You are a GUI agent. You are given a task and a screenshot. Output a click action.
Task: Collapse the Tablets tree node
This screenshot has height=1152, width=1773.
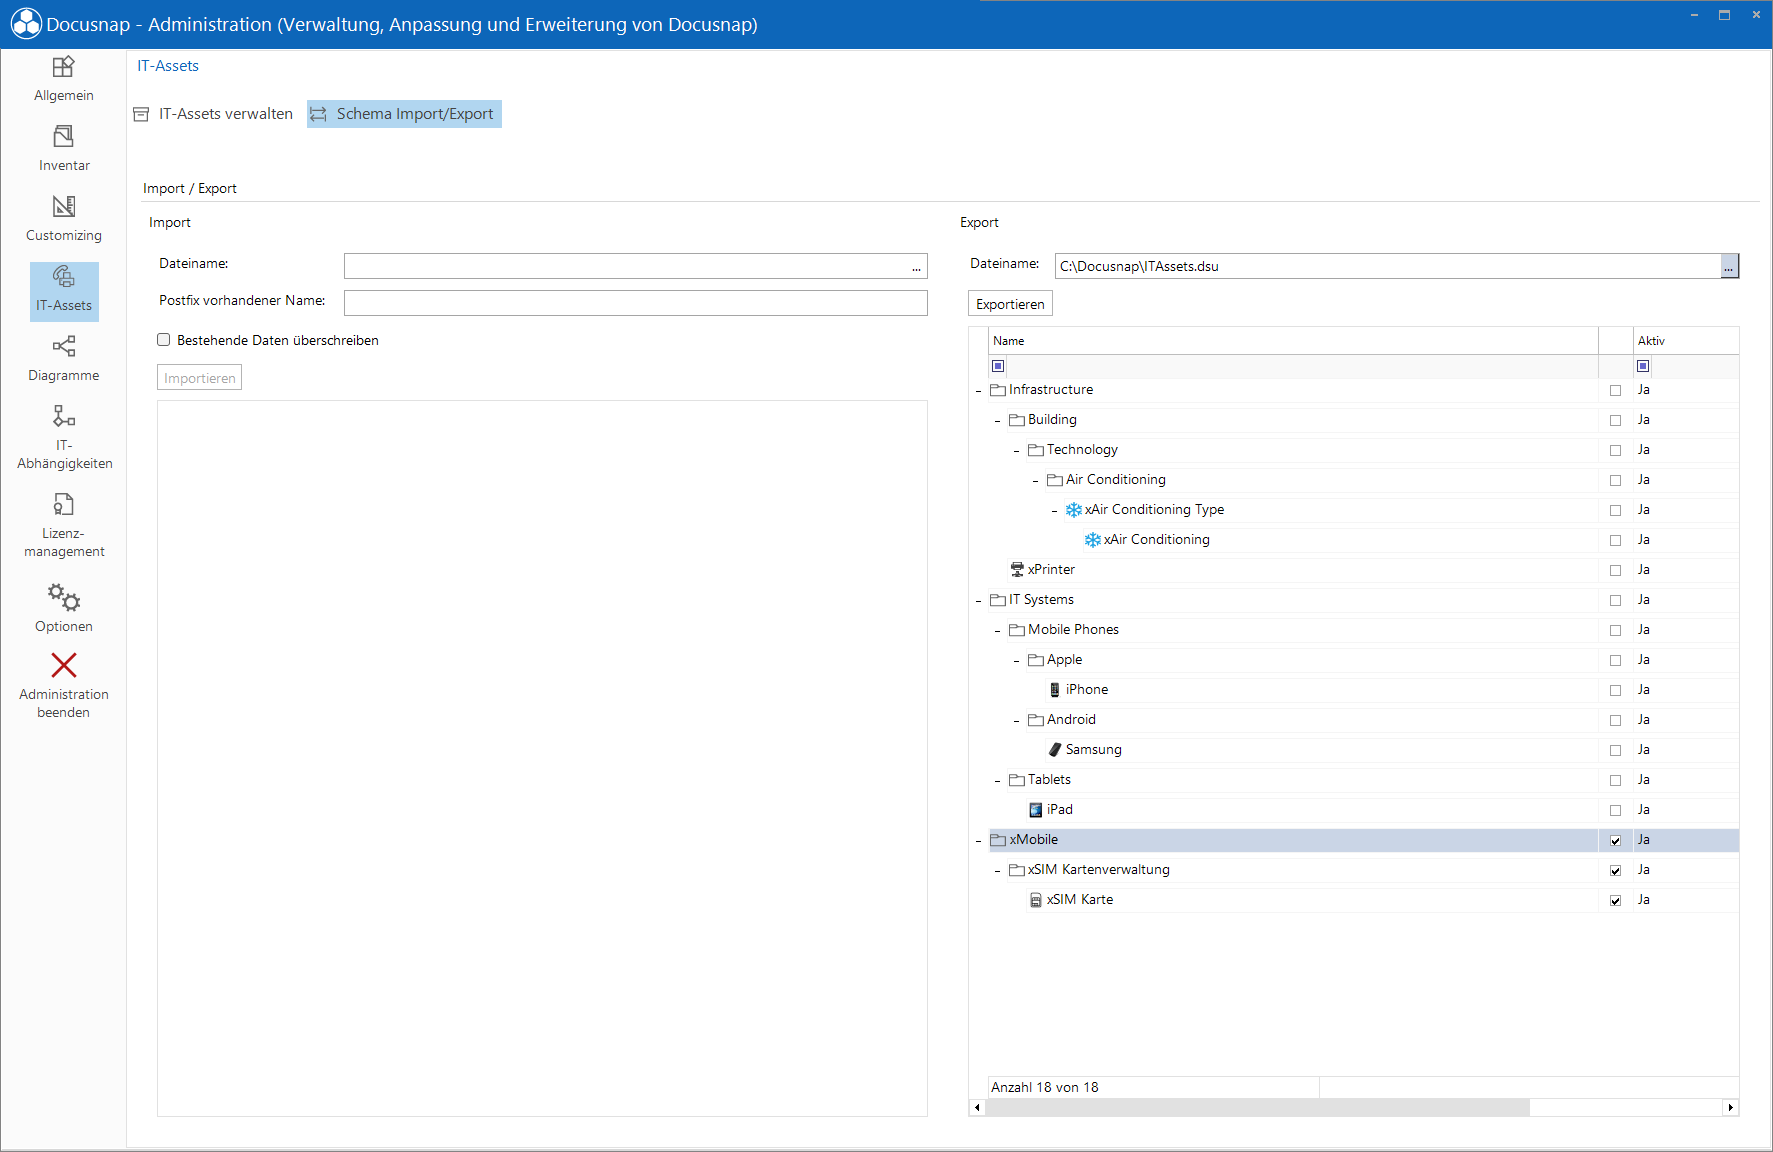[x=998, y=781]
